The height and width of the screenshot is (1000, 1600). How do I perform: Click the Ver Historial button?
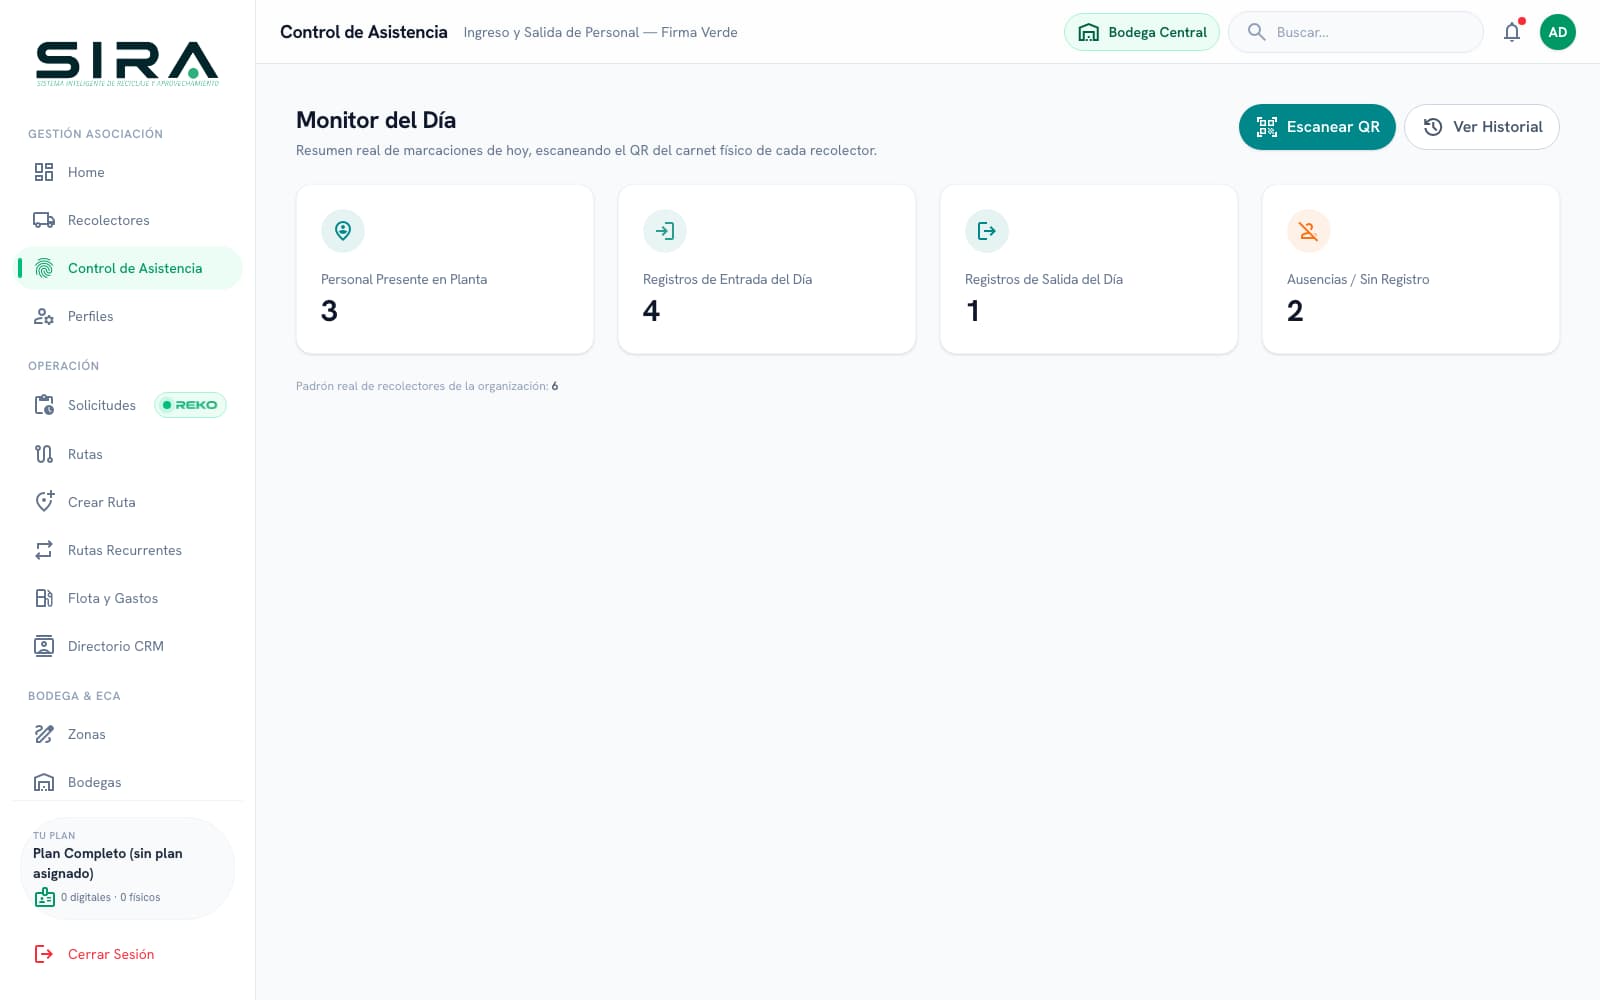1482,127
